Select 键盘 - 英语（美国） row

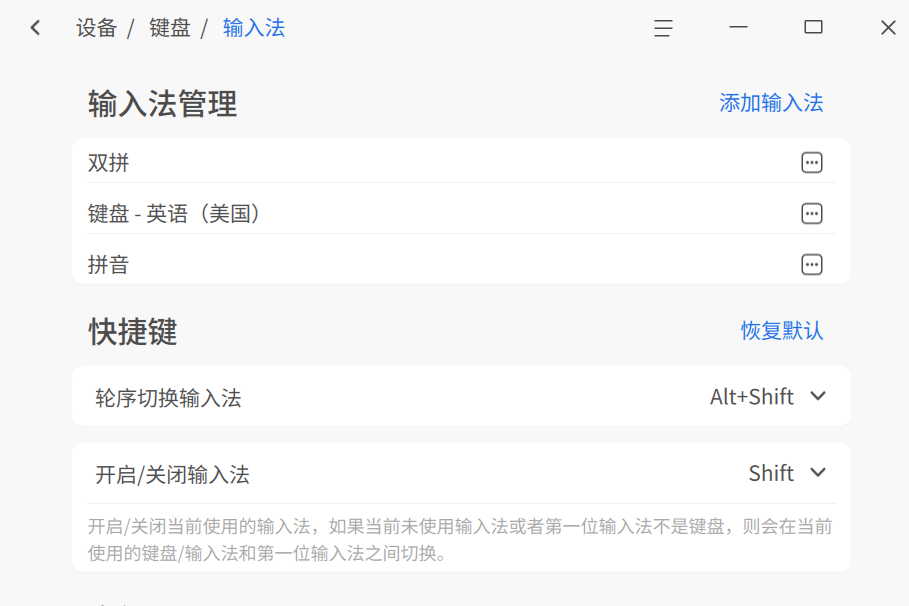coord(461,213)
